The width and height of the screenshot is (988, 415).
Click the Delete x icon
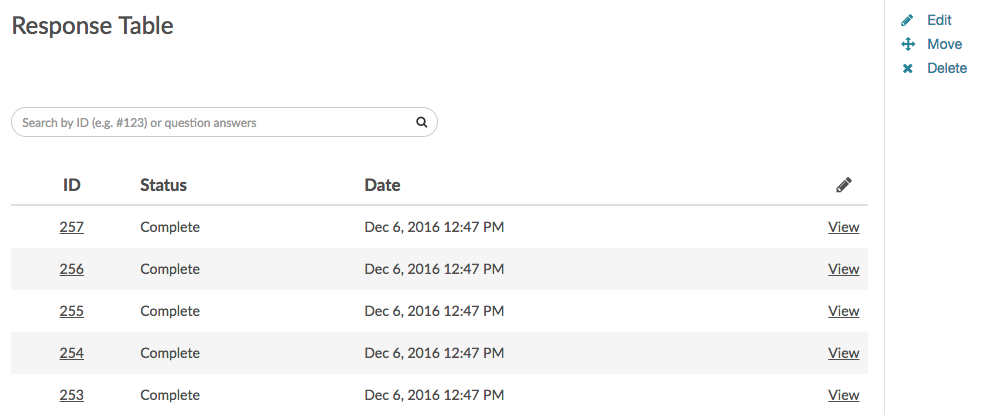click(908, 69)
